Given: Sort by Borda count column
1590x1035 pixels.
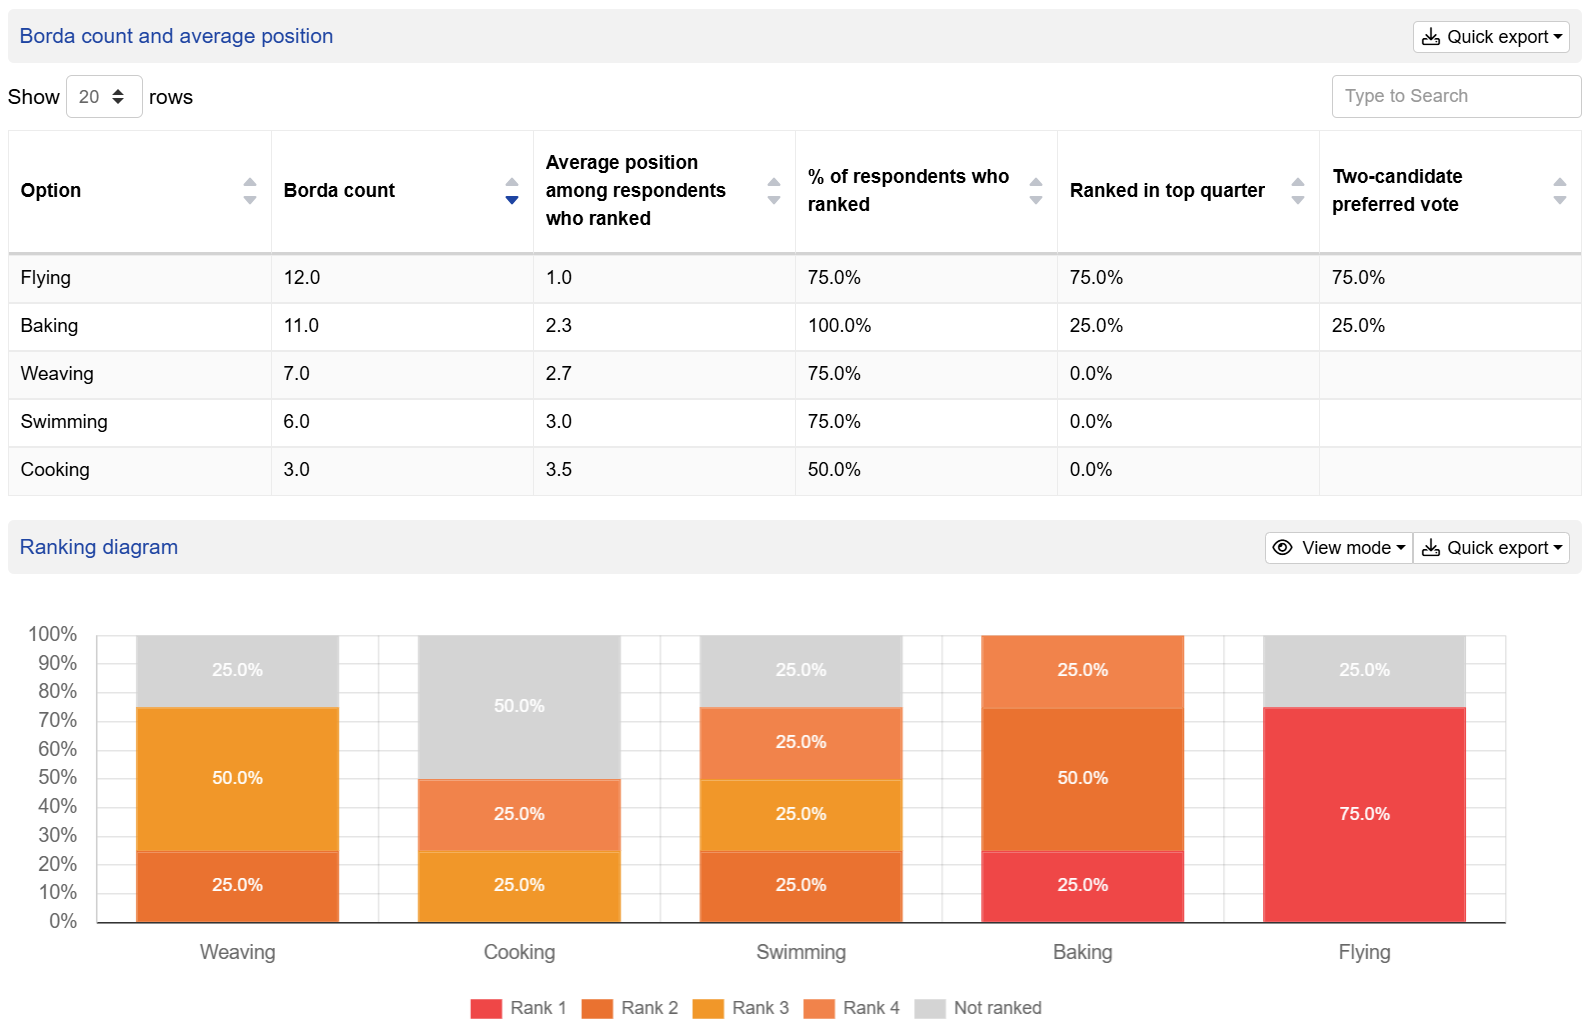Looking at the screenshot, I should point(511,191).
